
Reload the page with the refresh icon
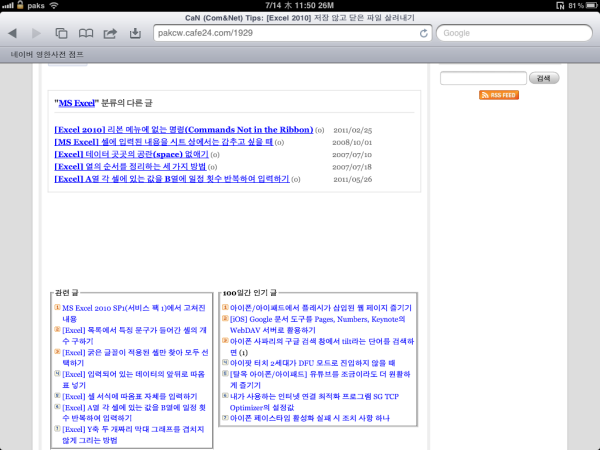424,33
